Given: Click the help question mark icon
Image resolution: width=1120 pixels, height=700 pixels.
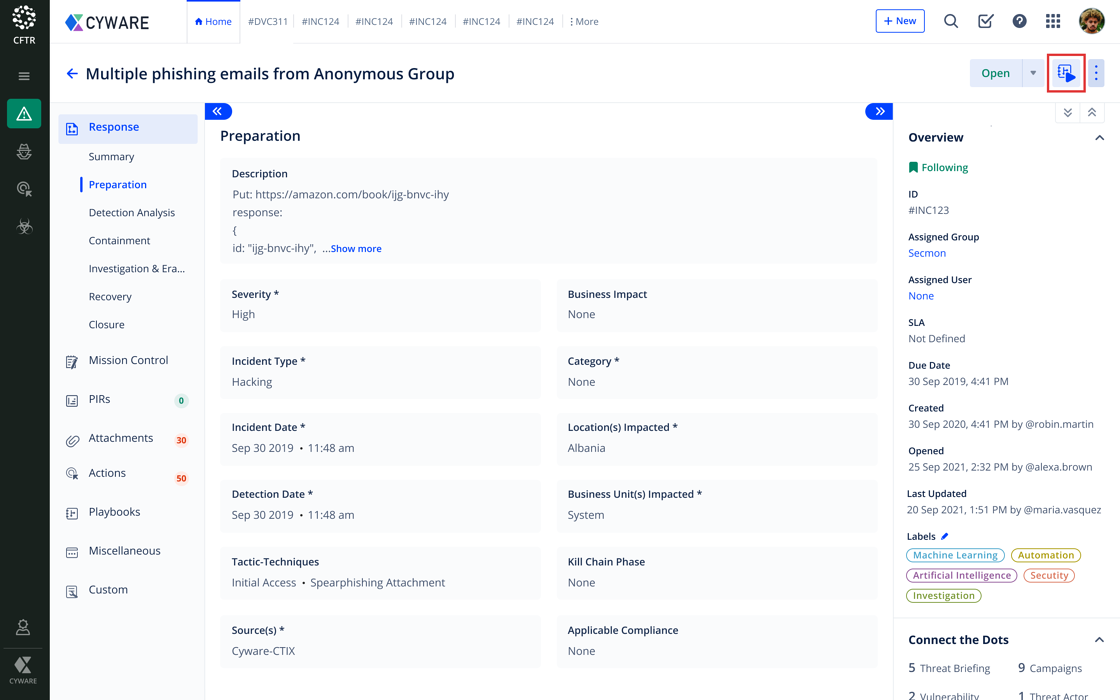Looking at the screenshot, I should click(1019, 21).
